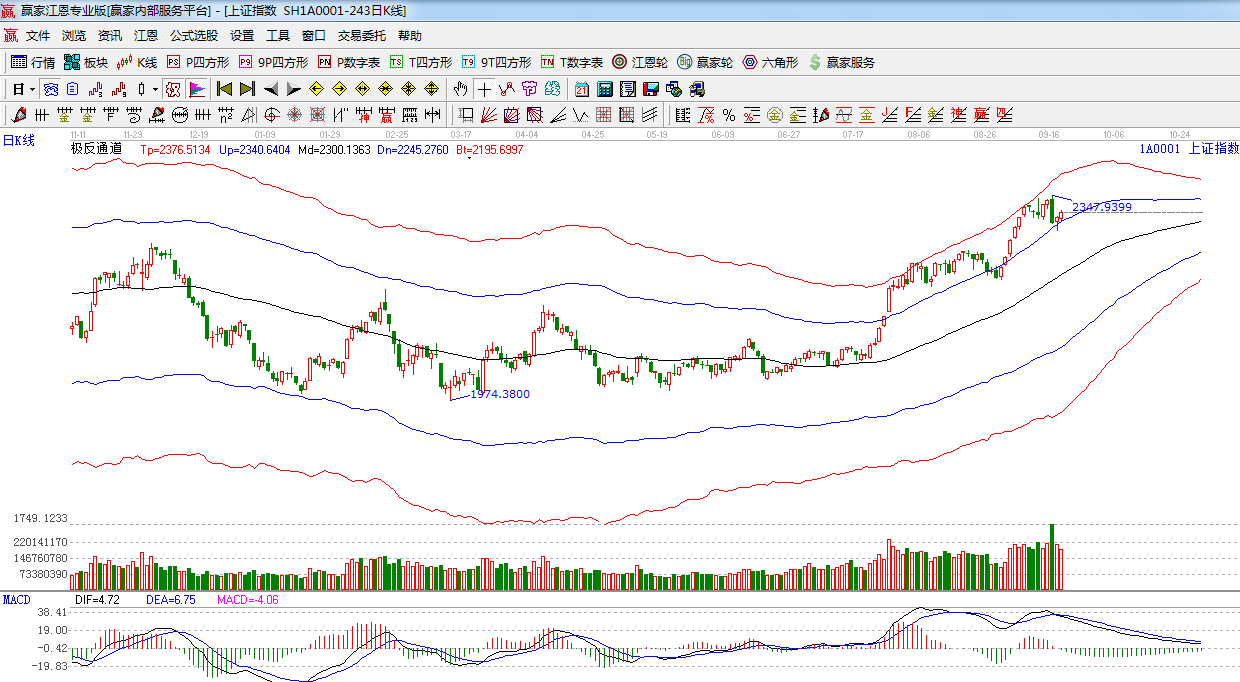Click the 2347.9399 price label on chart
The image size is (1240, 682).
1102,207
